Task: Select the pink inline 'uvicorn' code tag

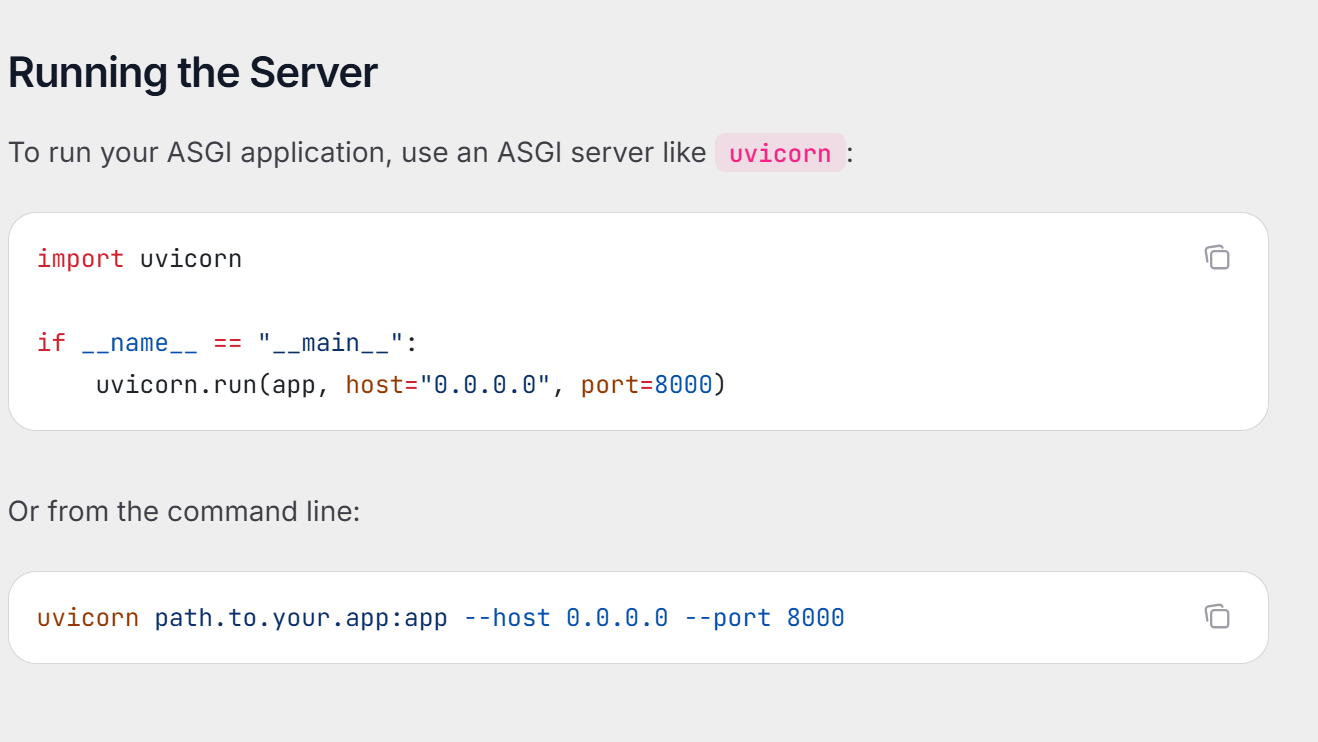Action: click(780, 153)
